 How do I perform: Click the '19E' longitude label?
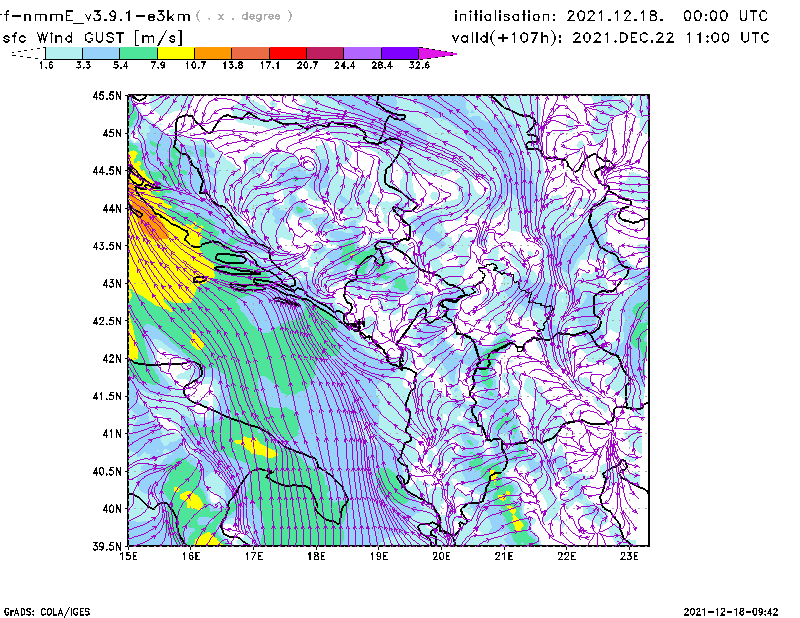coord(379,556)
